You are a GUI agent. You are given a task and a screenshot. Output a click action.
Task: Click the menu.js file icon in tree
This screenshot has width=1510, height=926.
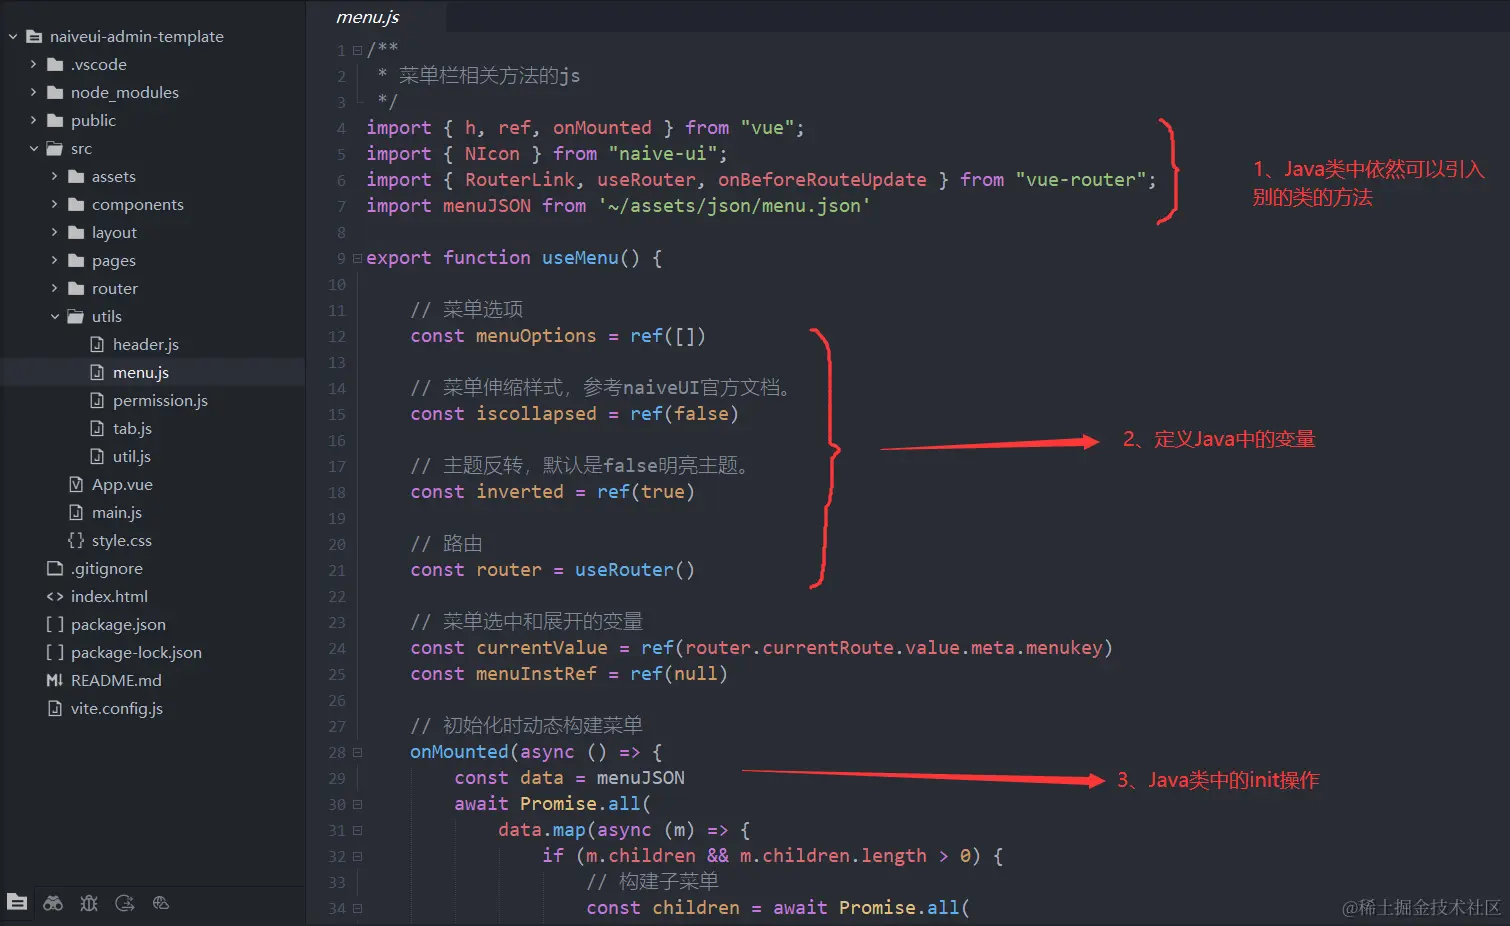97,372
